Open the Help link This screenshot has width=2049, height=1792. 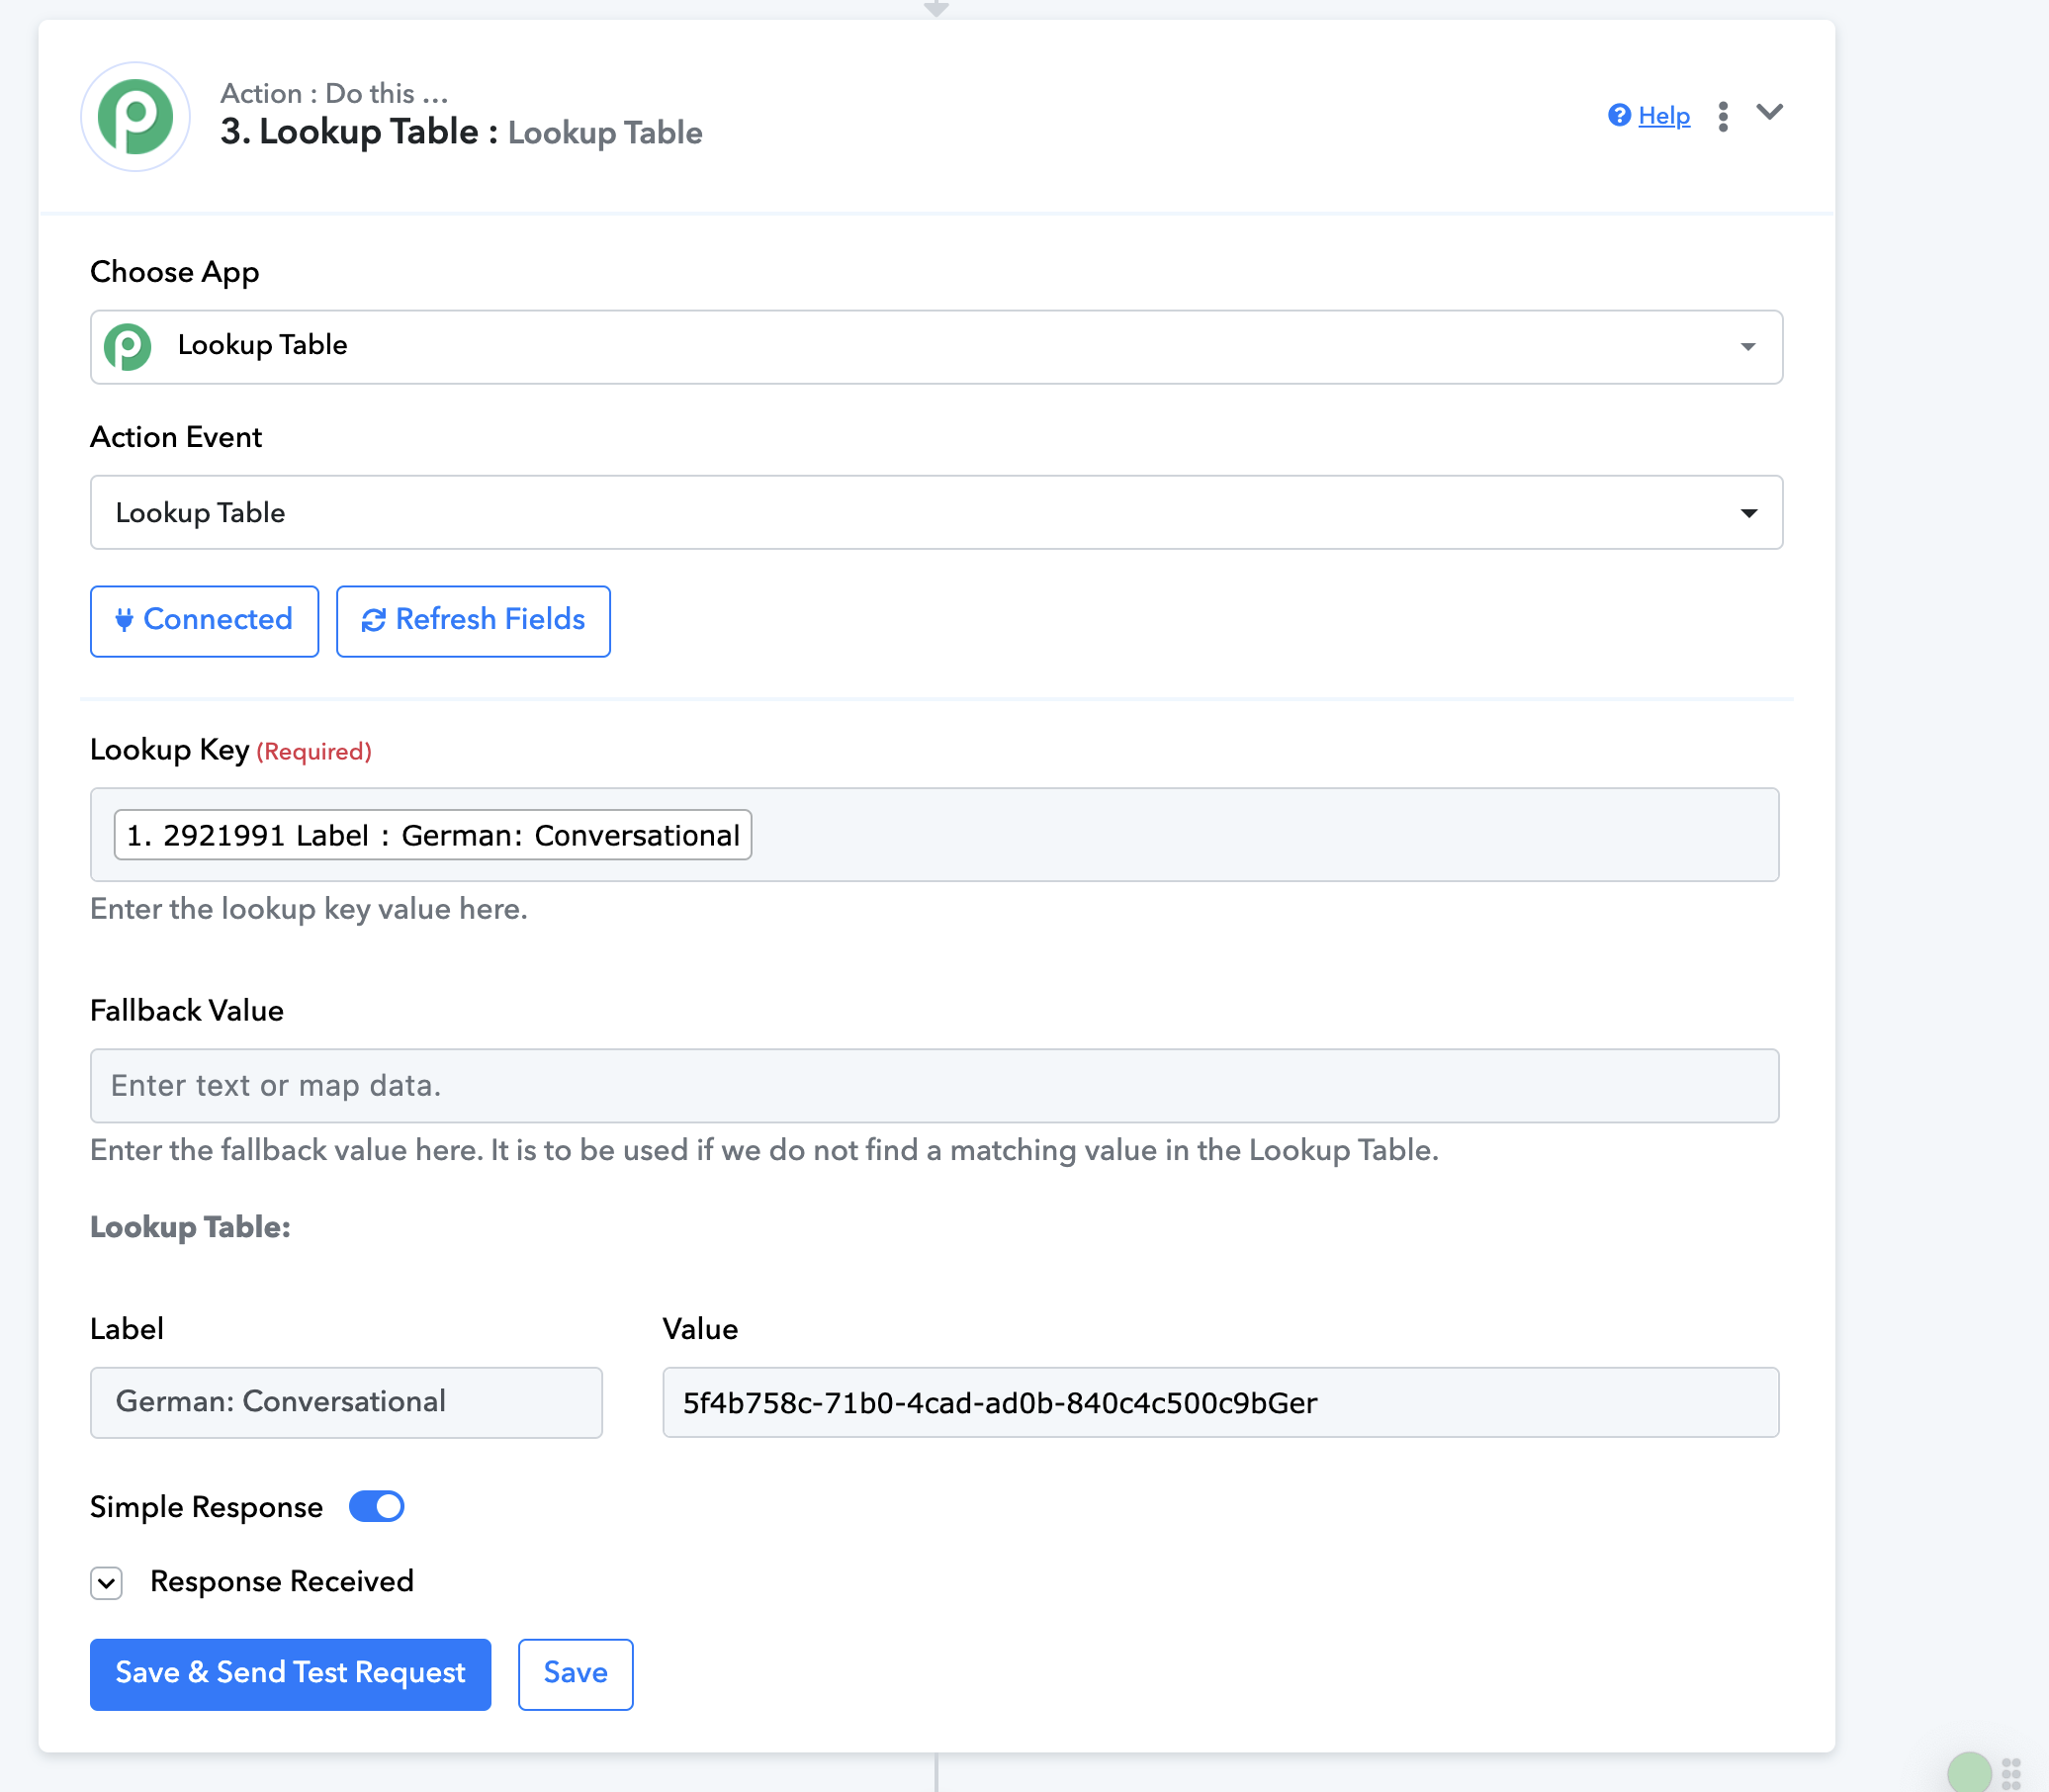(1663, 116)
